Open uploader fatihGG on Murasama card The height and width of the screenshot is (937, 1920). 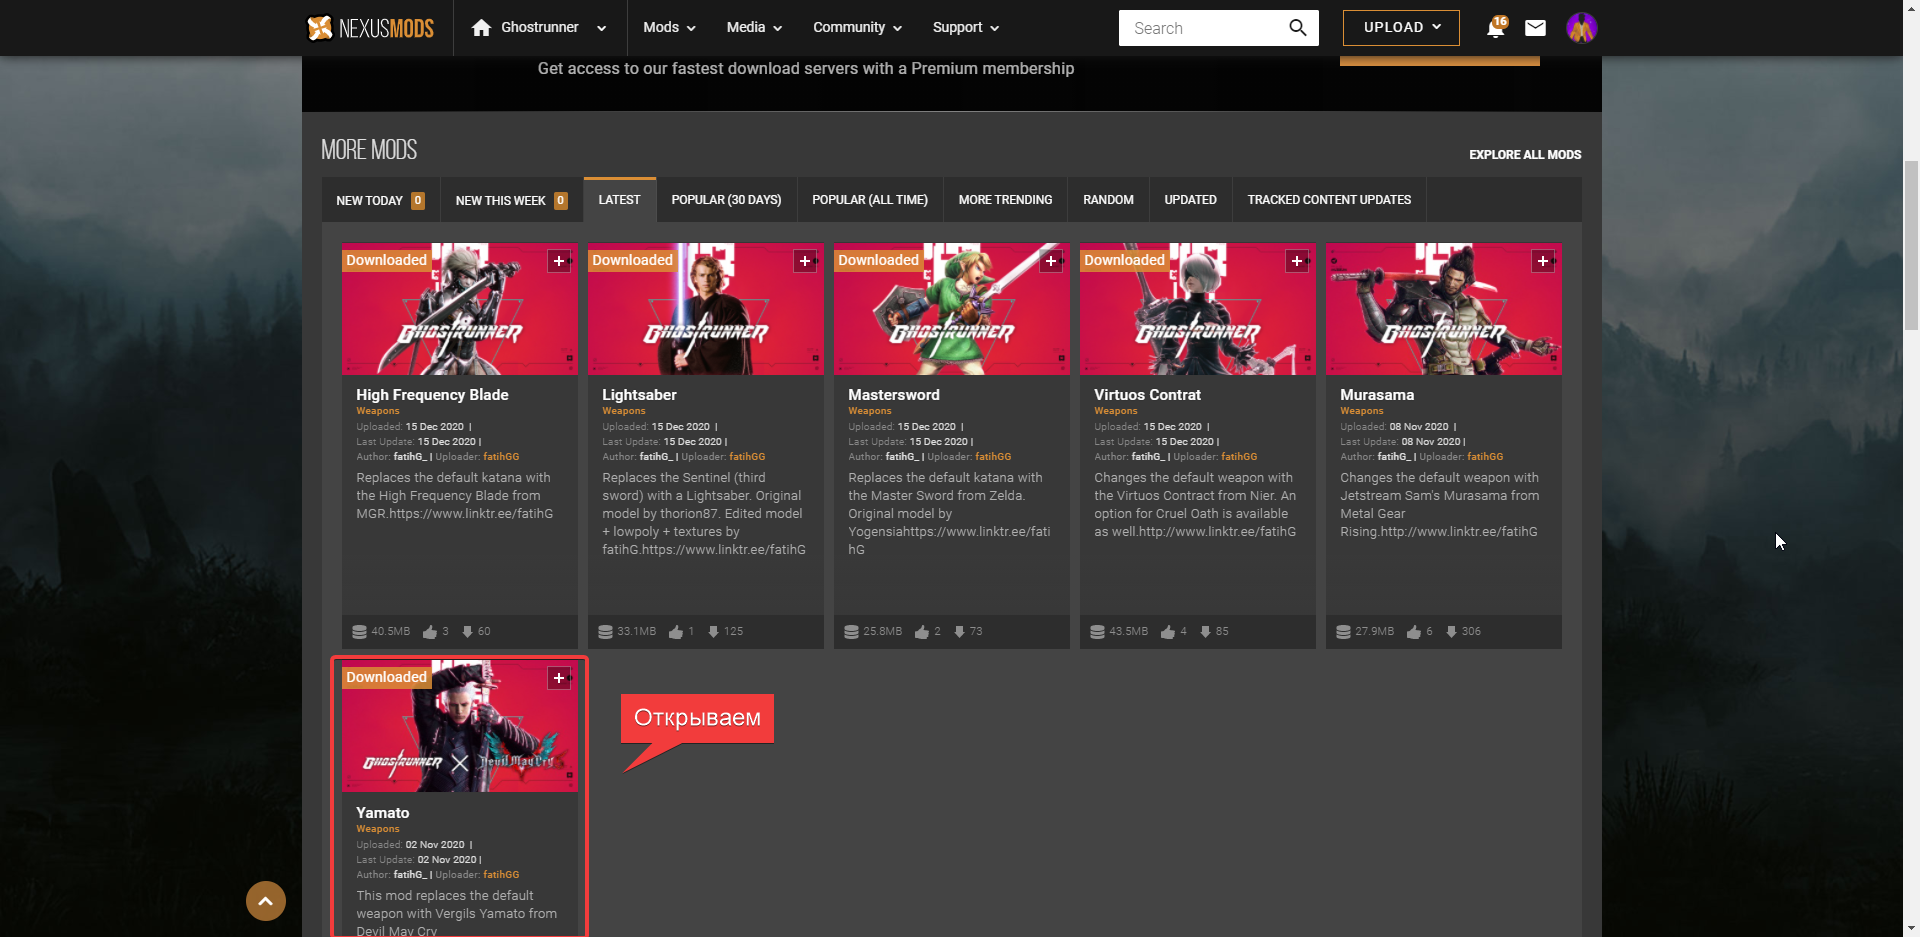click(1485, 457)
